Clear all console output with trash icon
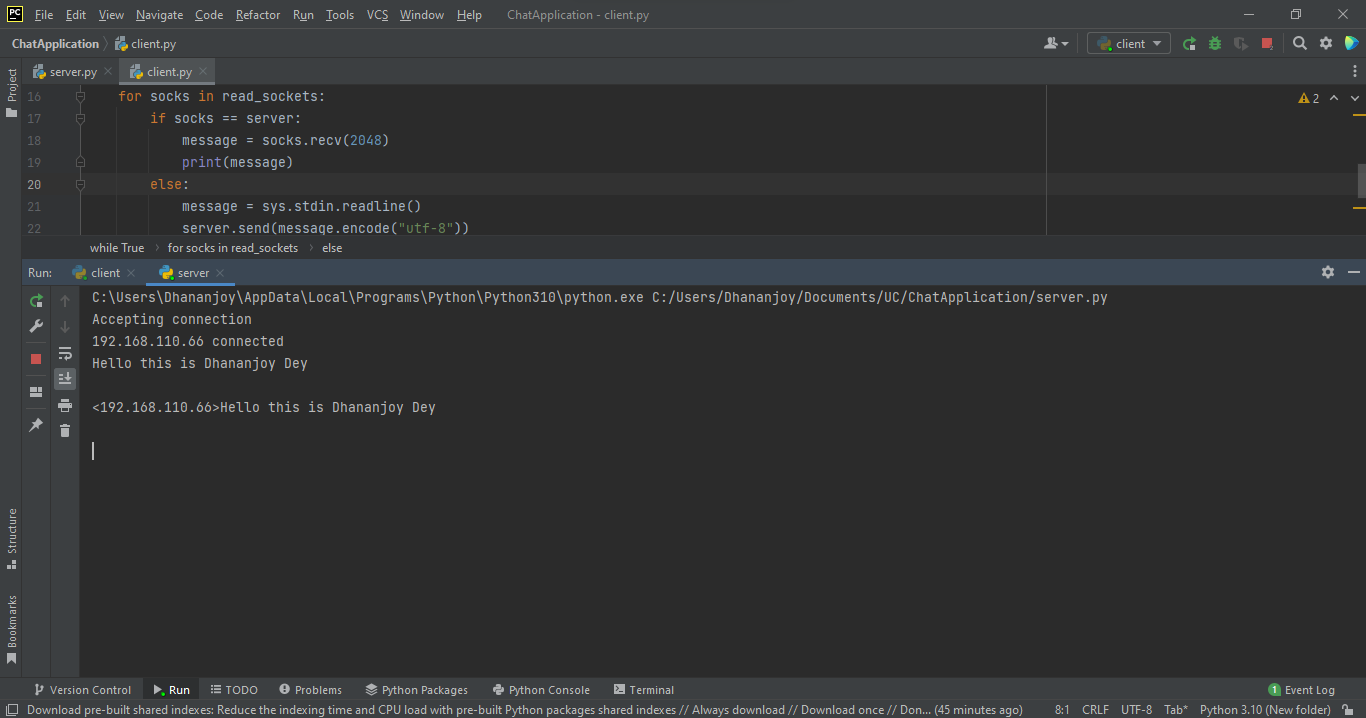 (x=65, y=431)
